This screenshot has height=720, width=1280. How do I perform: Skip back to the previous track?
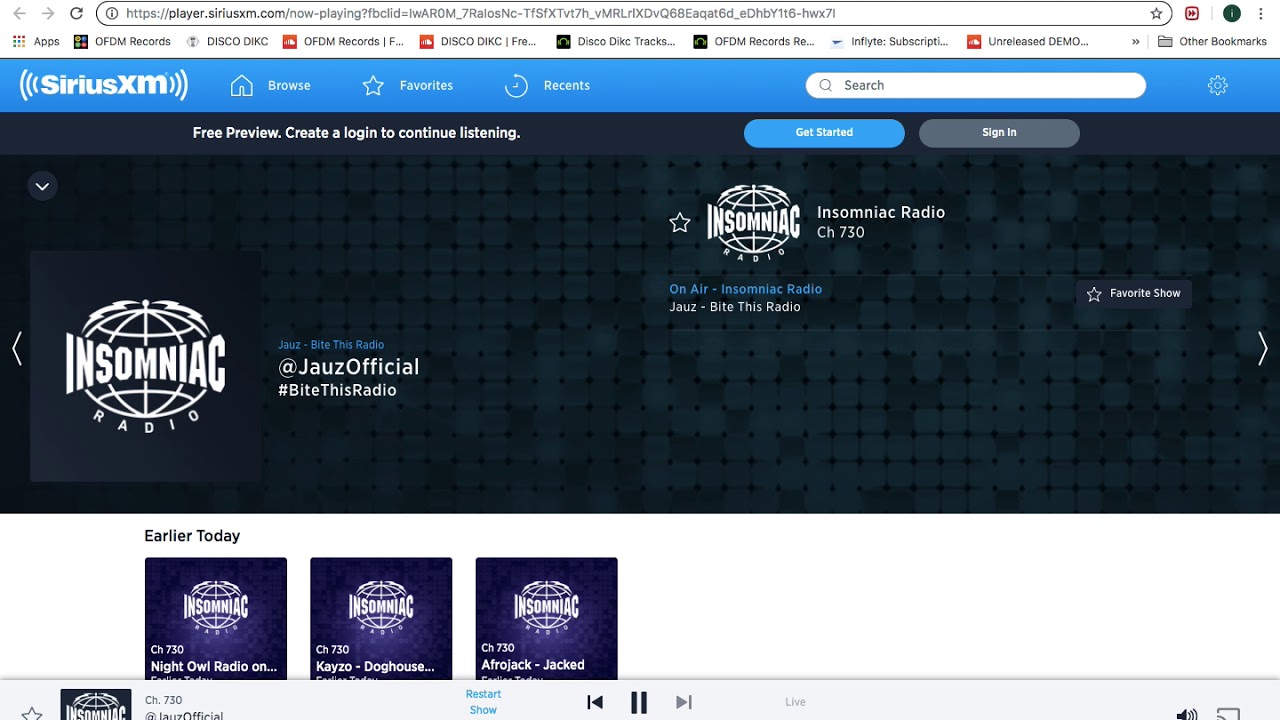coord(595,702)
